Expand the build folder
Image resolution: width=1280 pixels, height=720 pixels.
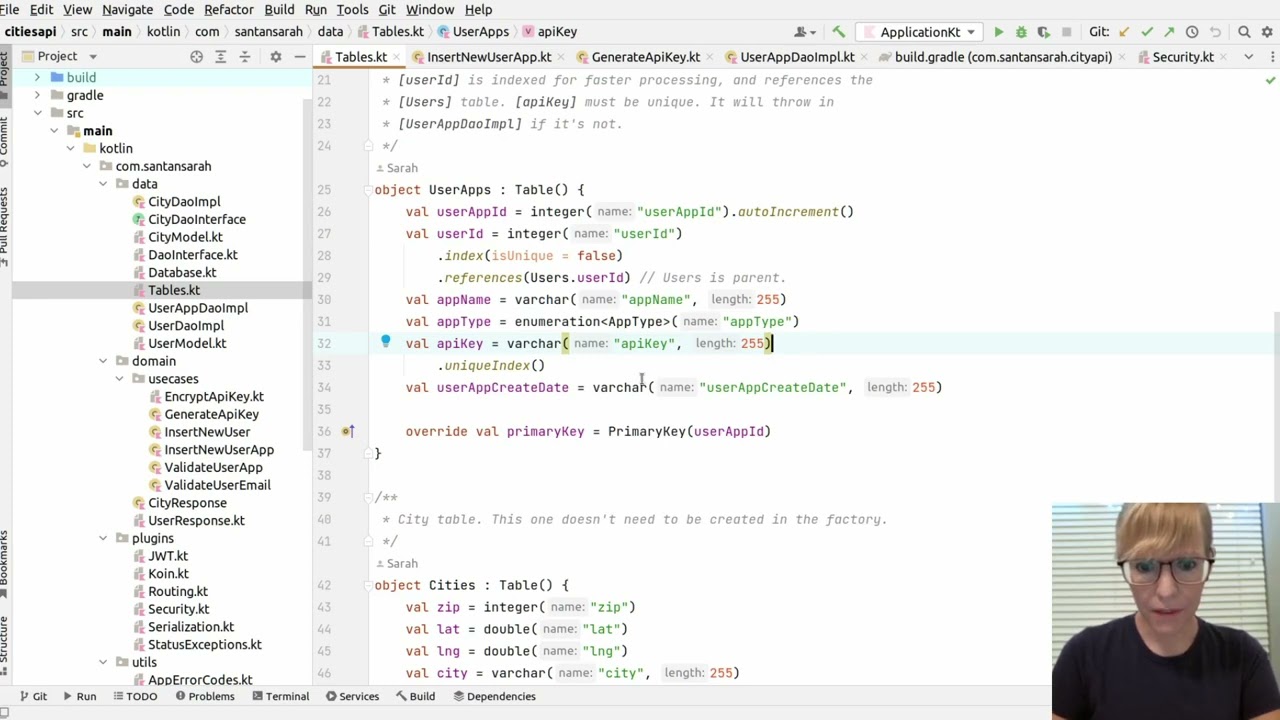coord(37,77)
